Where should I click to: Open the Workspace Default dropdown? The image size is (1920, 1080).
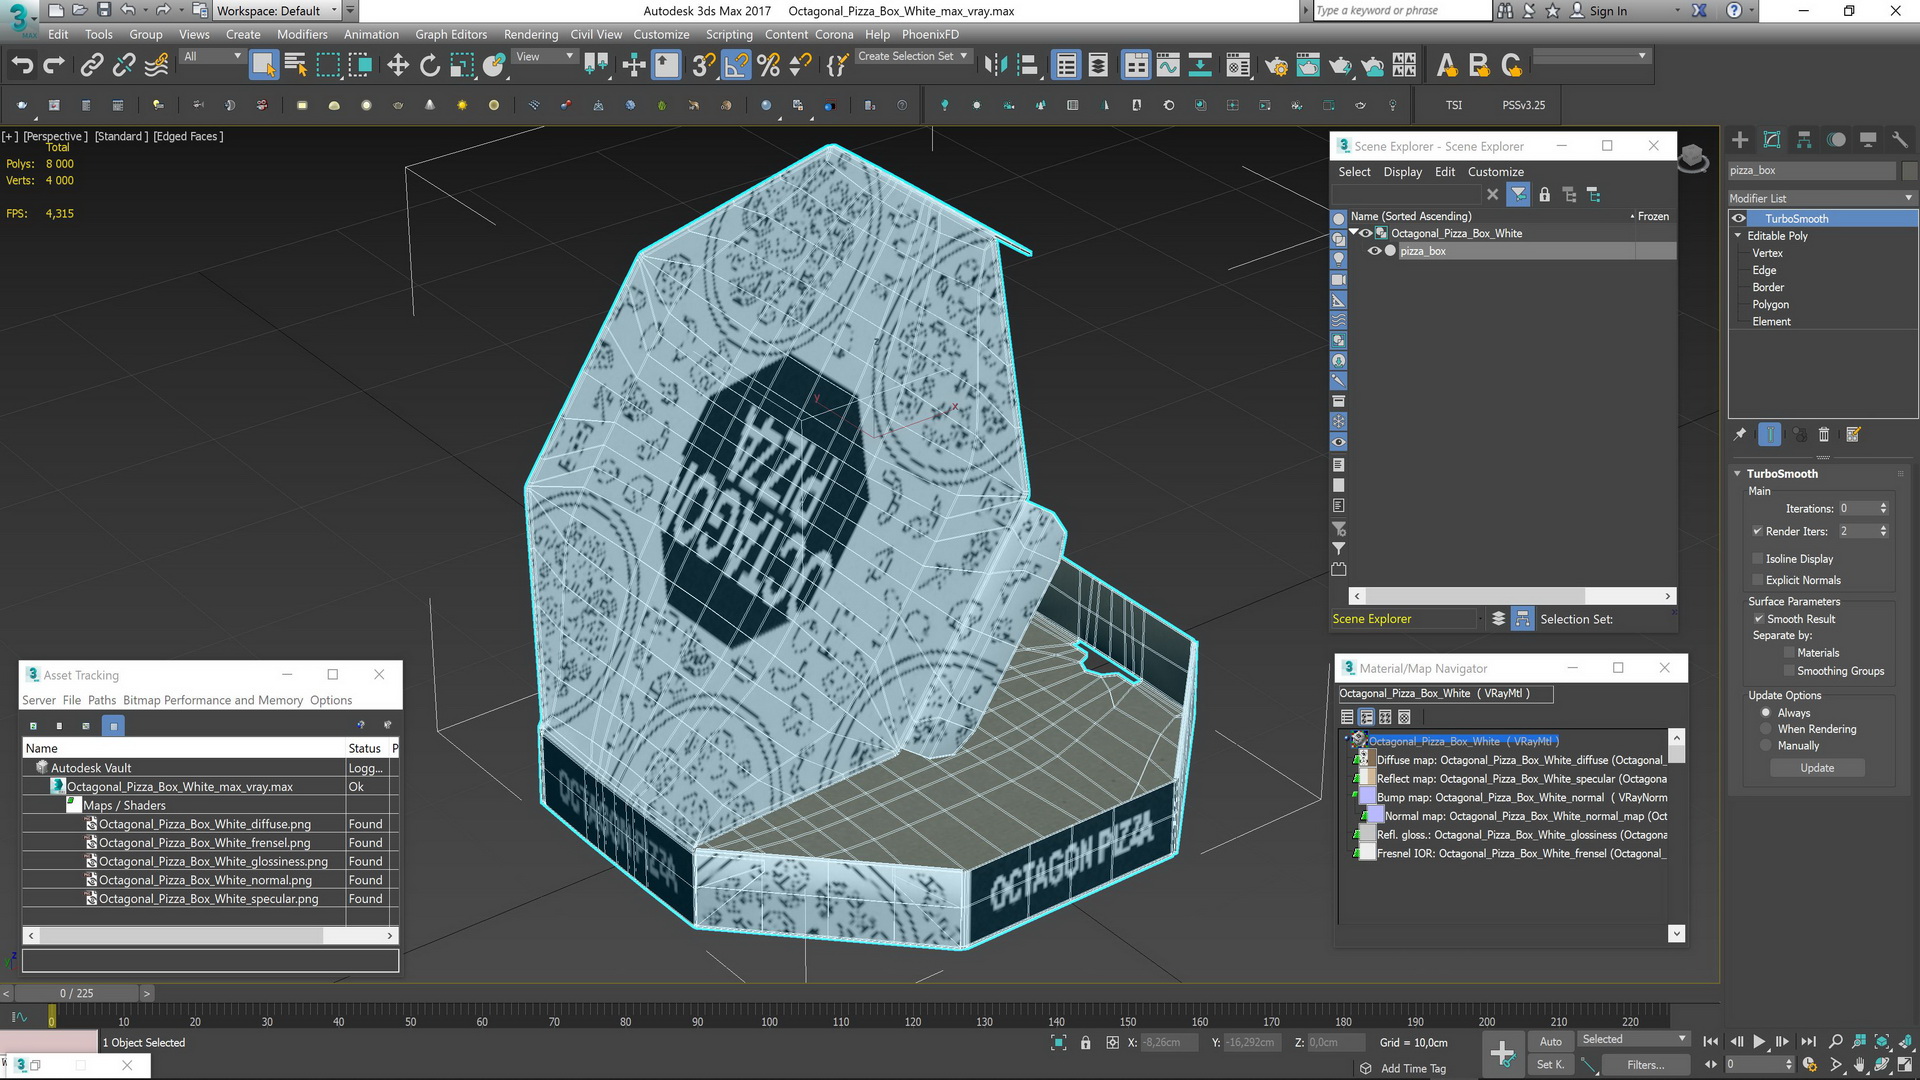tap(276, 11)
